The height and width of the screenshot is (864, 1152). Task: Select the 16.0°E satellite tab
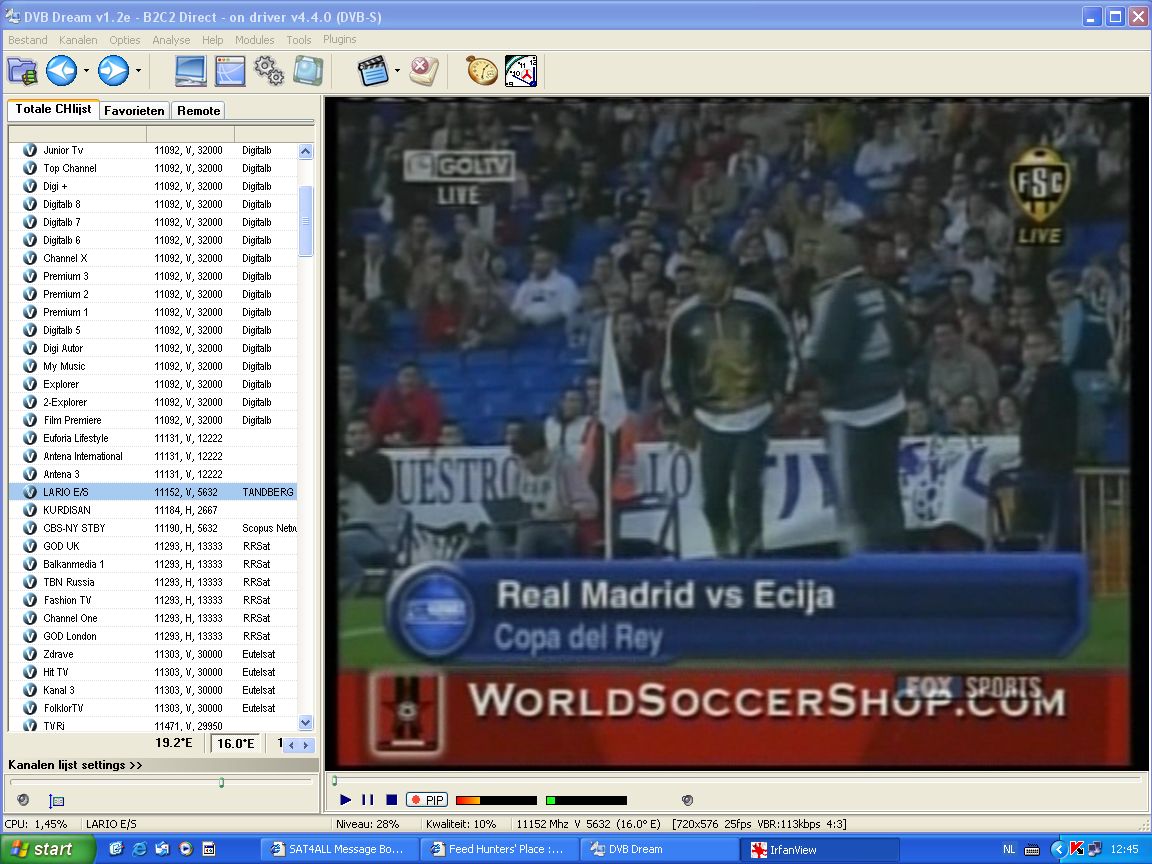click(x=236, y=744)
